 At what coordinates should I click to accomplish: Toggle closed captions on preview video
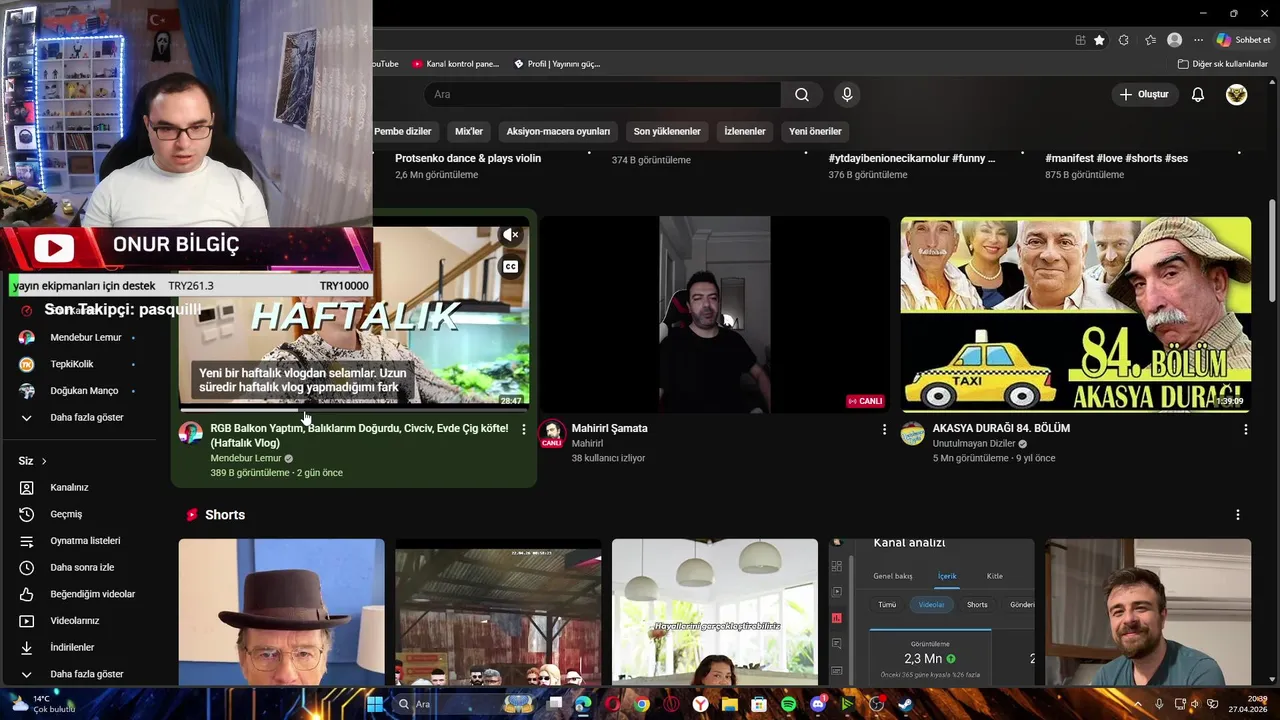510,267
